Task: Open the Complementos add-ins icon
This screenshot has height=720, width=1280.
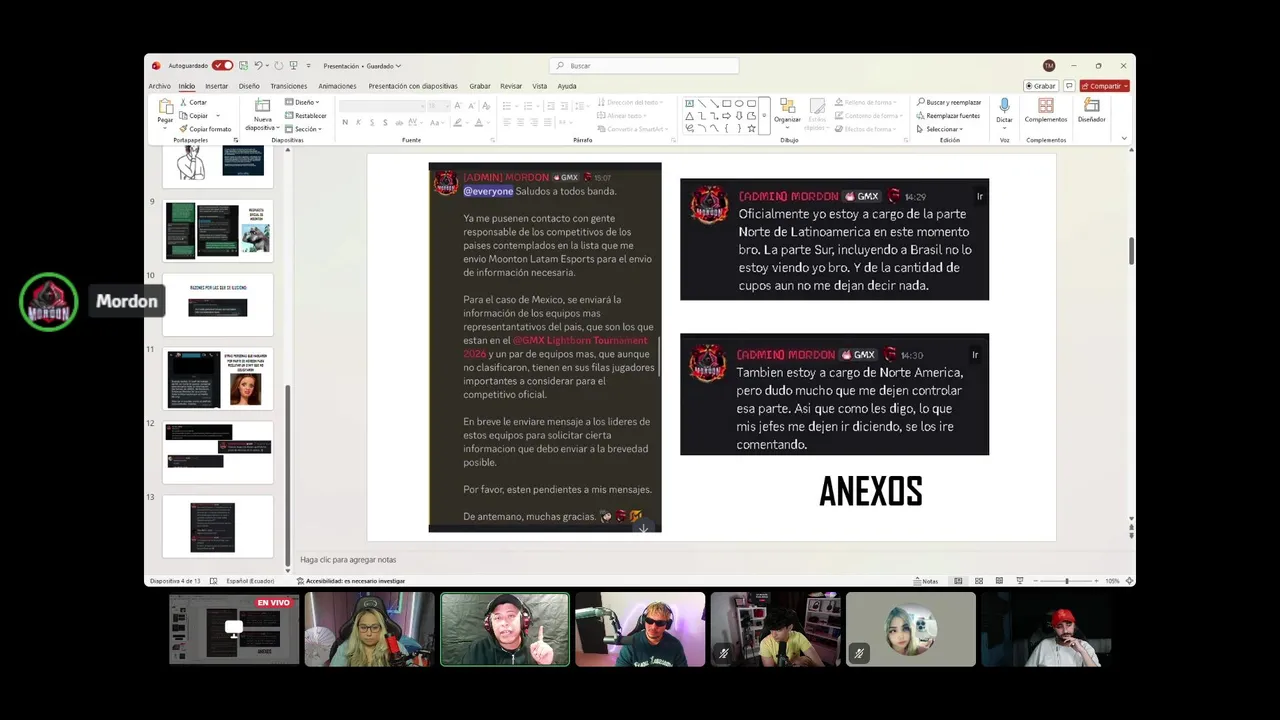Action: pyautogui.click(x=1046, y=106)
